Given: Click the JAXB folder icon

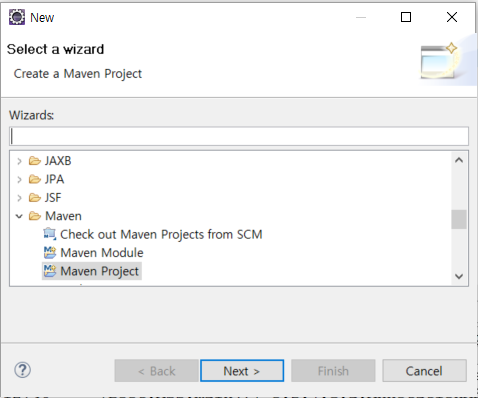Looking at the screenshot, I should tap(35, 161).
